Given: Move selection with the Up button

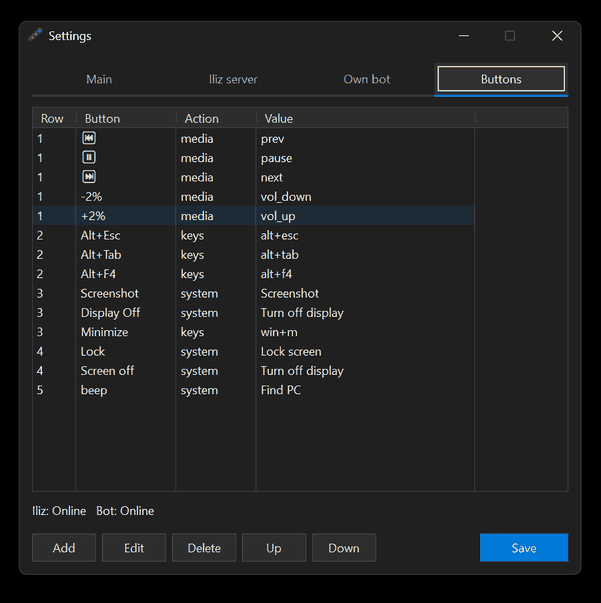Looking at the screenshot, I should point(274,548).
